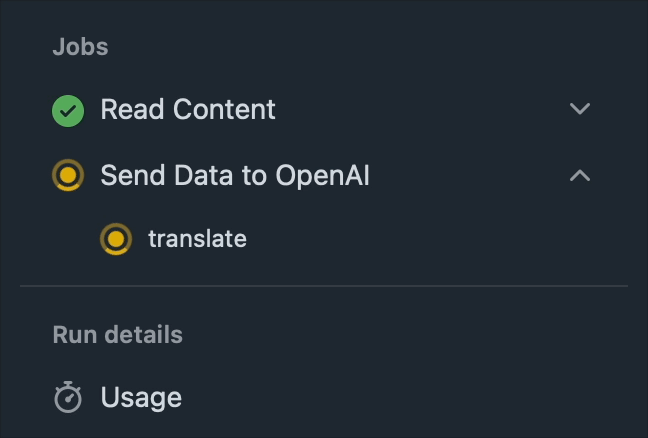
Task: Check the running status of the translate sub-job
Action: tap(116, 239)
